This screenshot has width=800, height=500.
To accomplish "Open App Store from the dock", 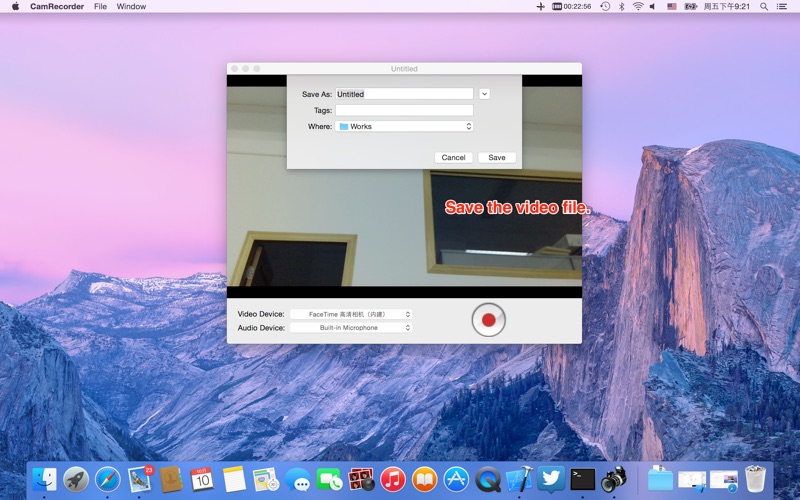I will [456, 480].
